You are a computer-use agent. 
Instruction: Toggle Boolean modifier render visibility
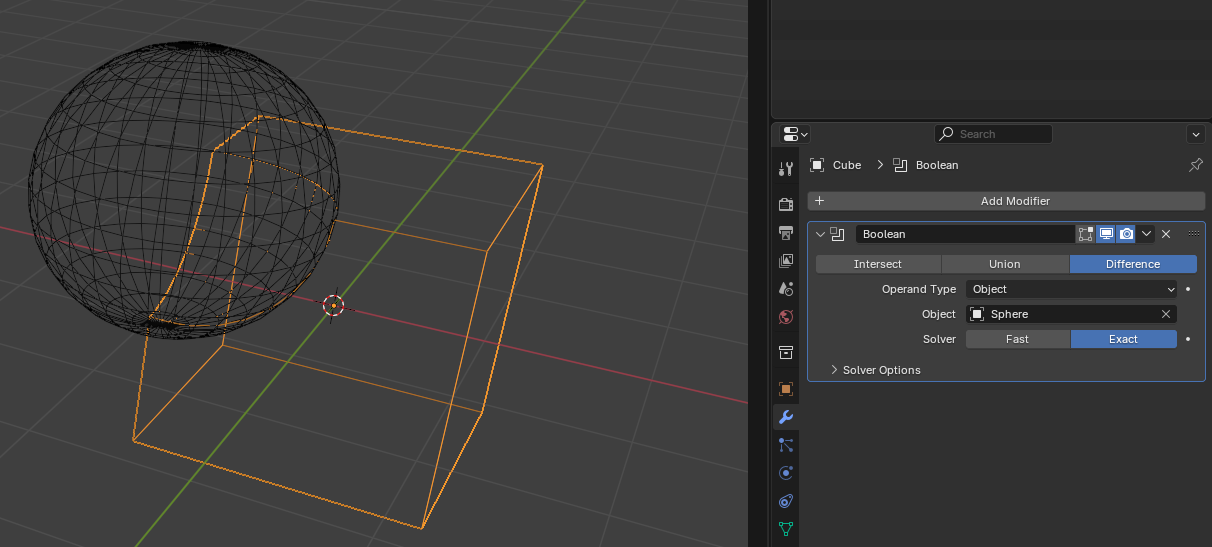(x=1127, y=234)
